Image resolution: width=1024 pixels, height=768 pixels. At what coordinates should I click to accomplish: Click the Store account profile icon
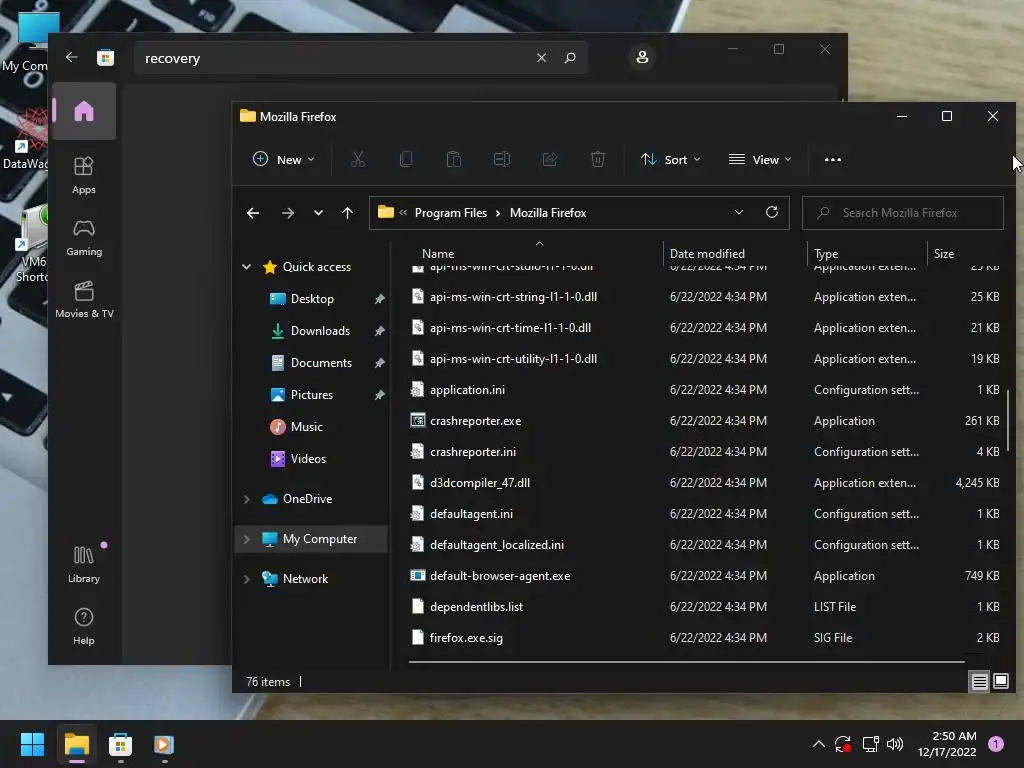(642, 57)
